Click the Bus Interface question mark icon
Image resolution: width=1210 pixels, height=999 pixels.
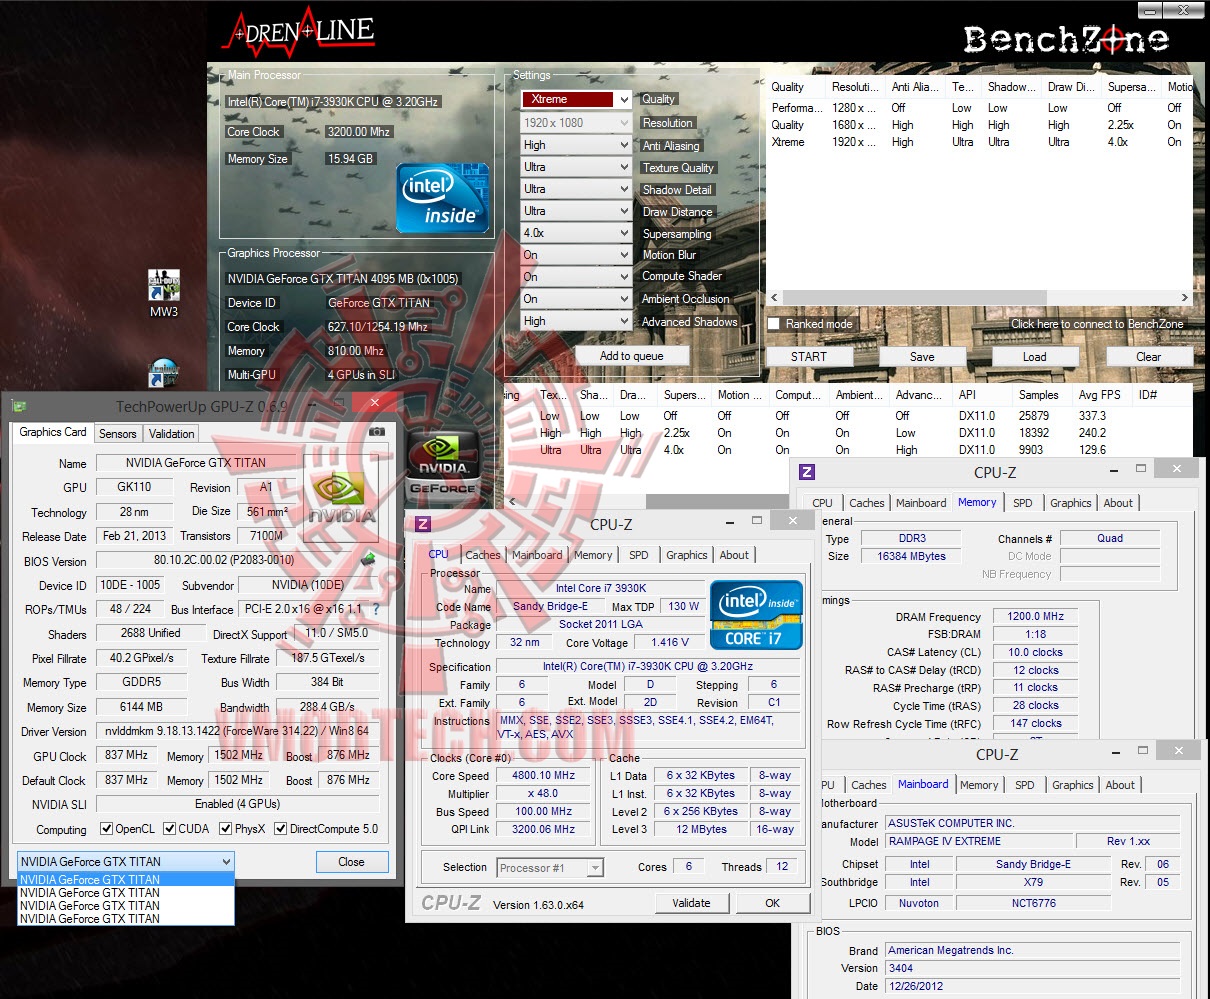376,609
